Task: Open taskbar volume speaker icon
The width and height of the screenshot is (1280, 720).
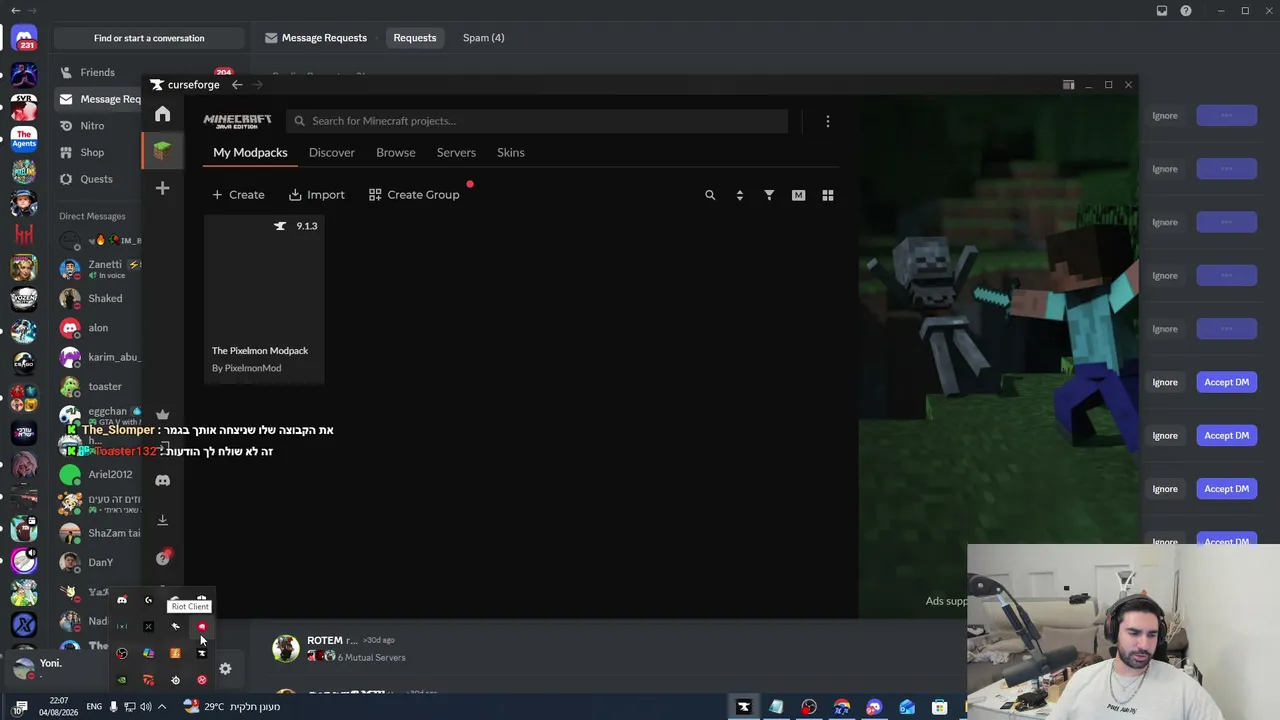Action: [146, 707]
